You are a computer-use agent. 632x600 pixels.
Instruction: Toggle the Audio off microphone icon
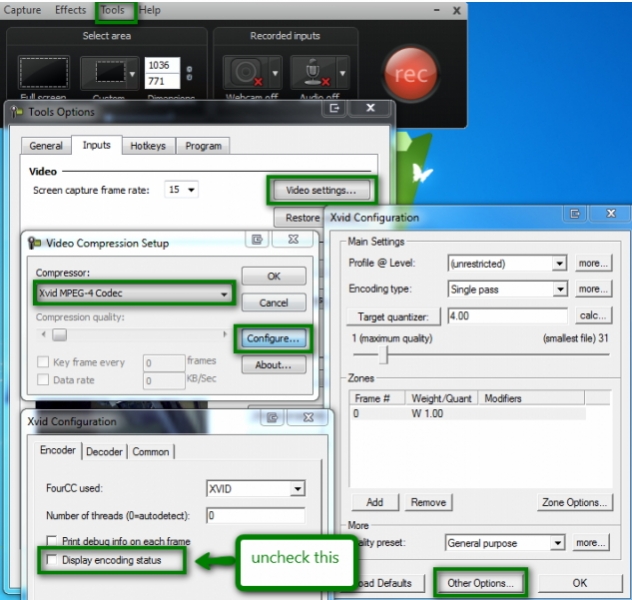point(314,73)
